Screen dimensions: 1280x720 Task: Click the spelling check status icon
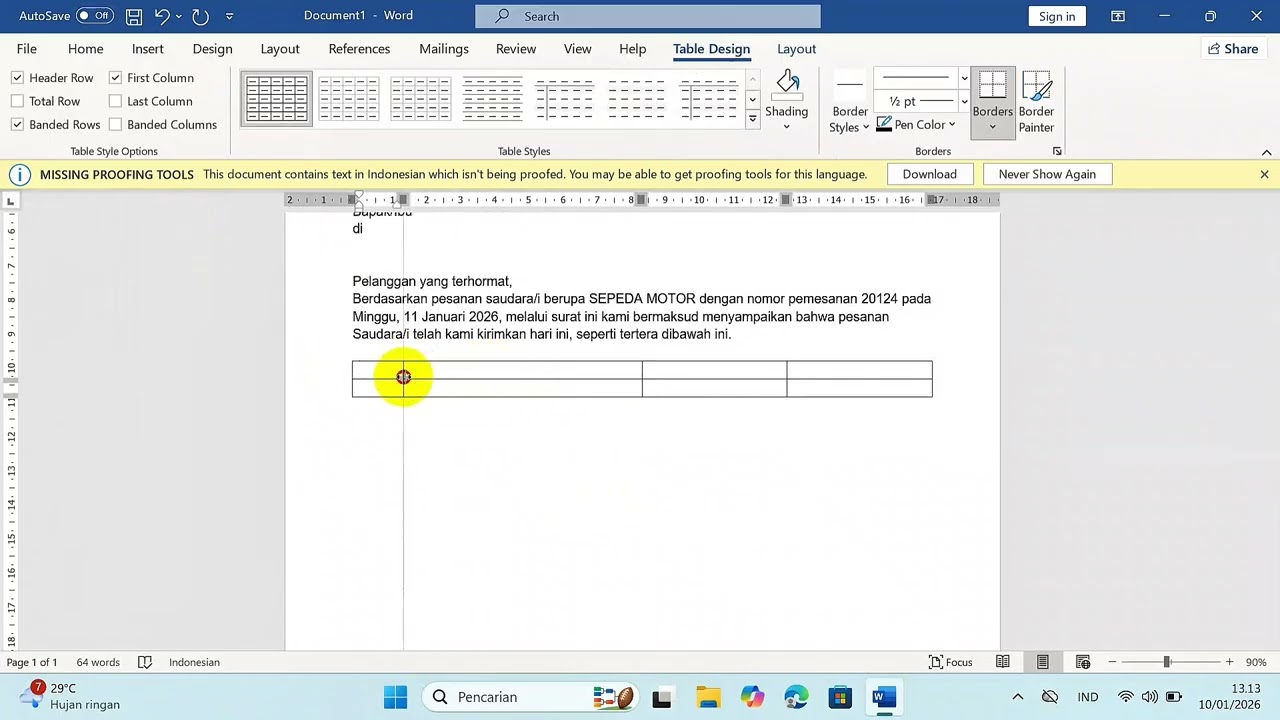(x=145, y=662)
